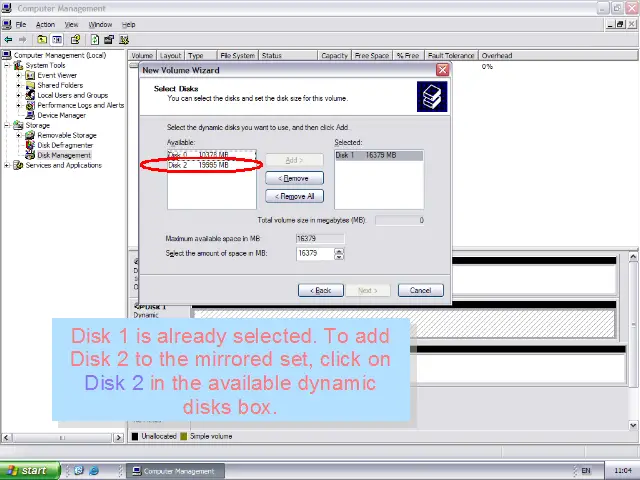The image size is (640, 480).
Task: Click the Back button in wizard
Action: [321, 290]
